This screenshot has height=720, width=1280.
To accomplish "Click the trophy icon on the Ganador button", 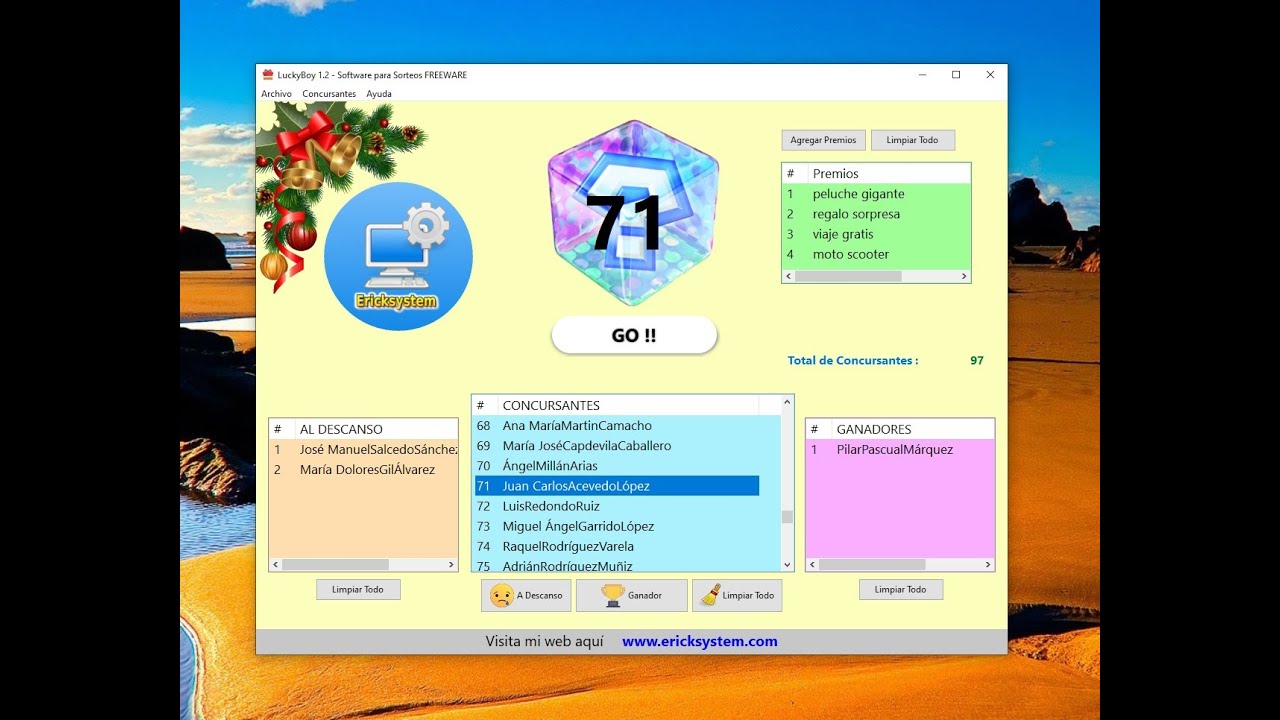I will click(x=612, y=595).
